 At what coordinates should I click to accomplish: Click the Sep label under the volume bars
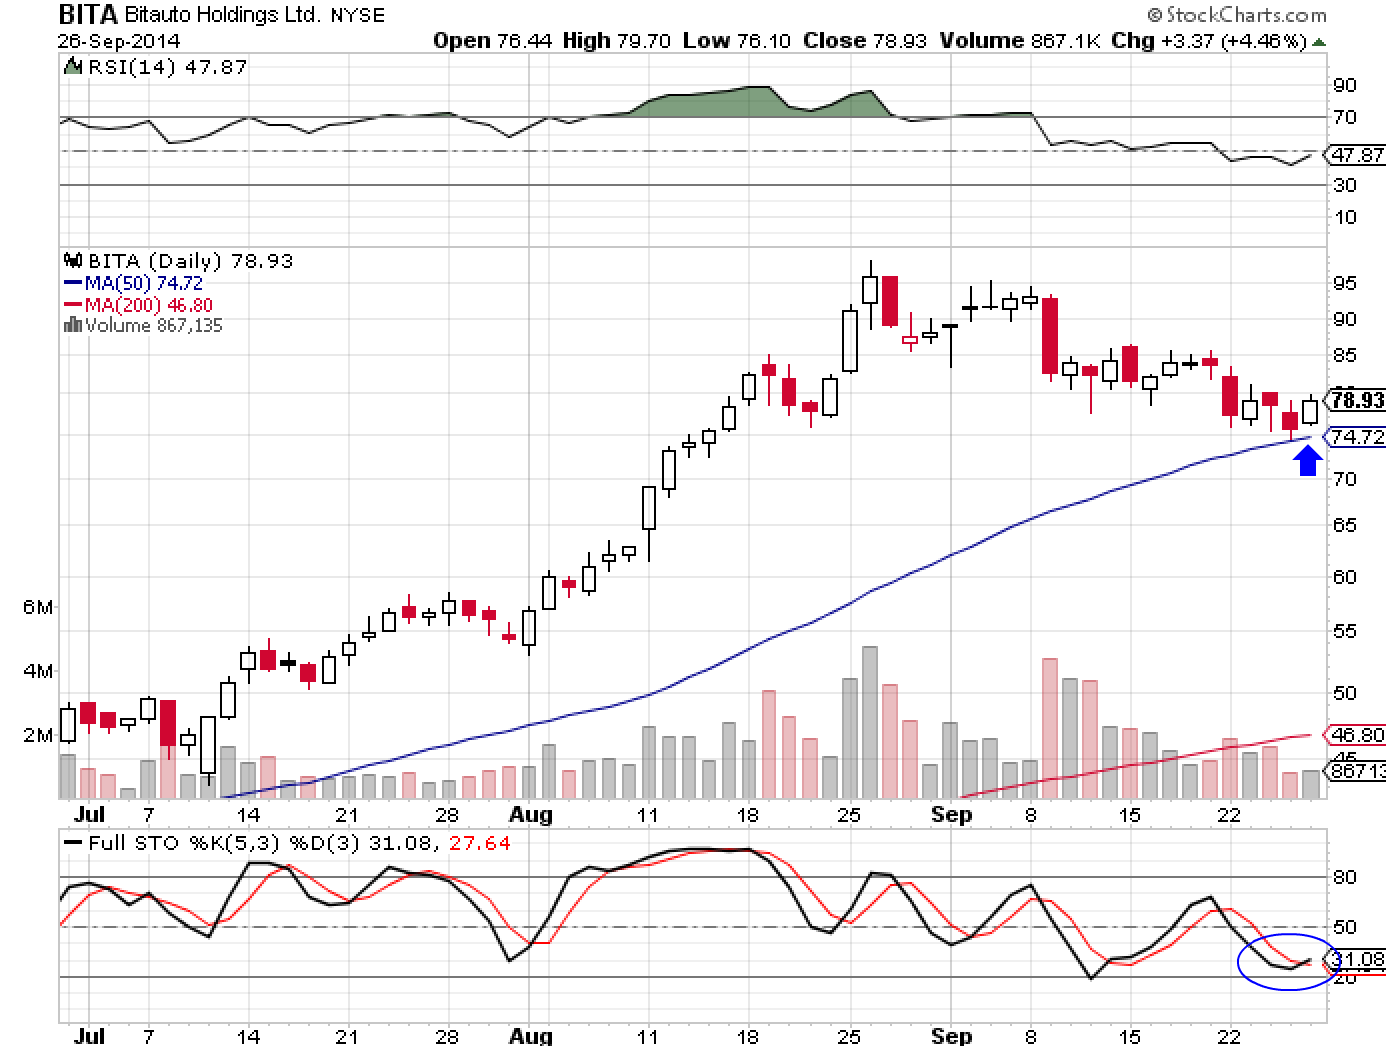pyautogui.click(x=951, y=815)
